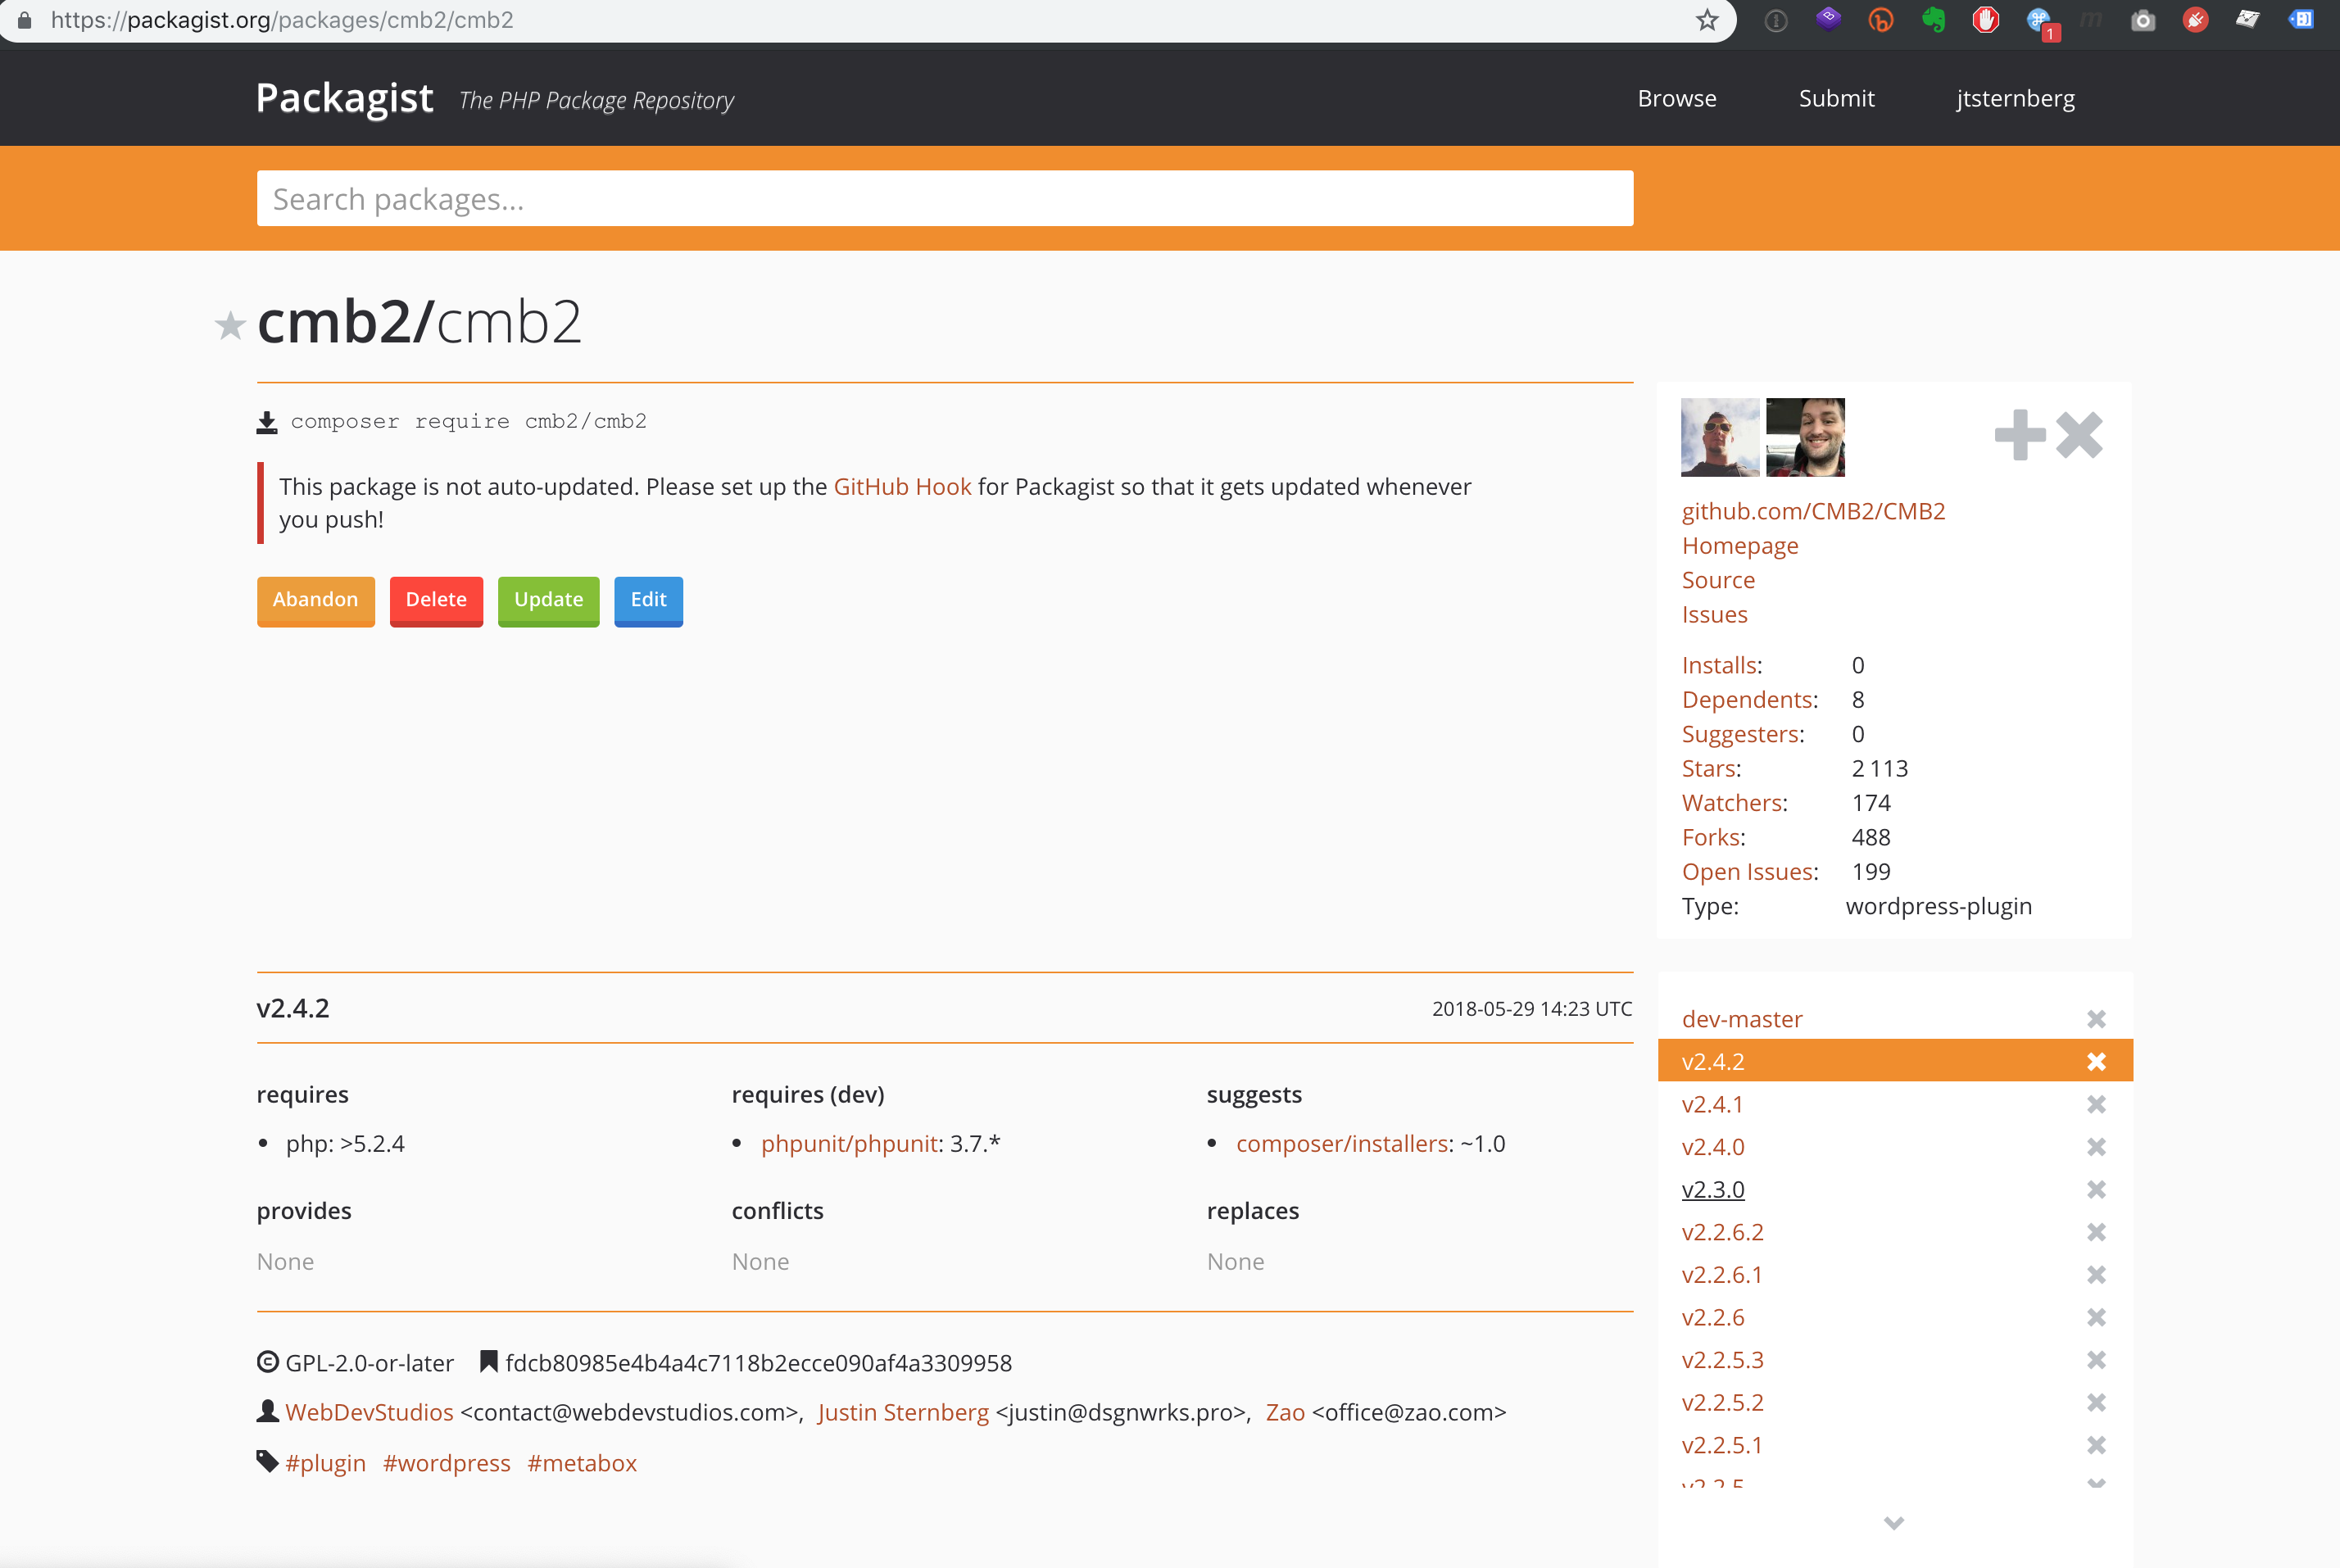The height and width of the screenshot is (1568, 2340).
Task: Go to the Submit page
Action: (x=1836, y=98)
